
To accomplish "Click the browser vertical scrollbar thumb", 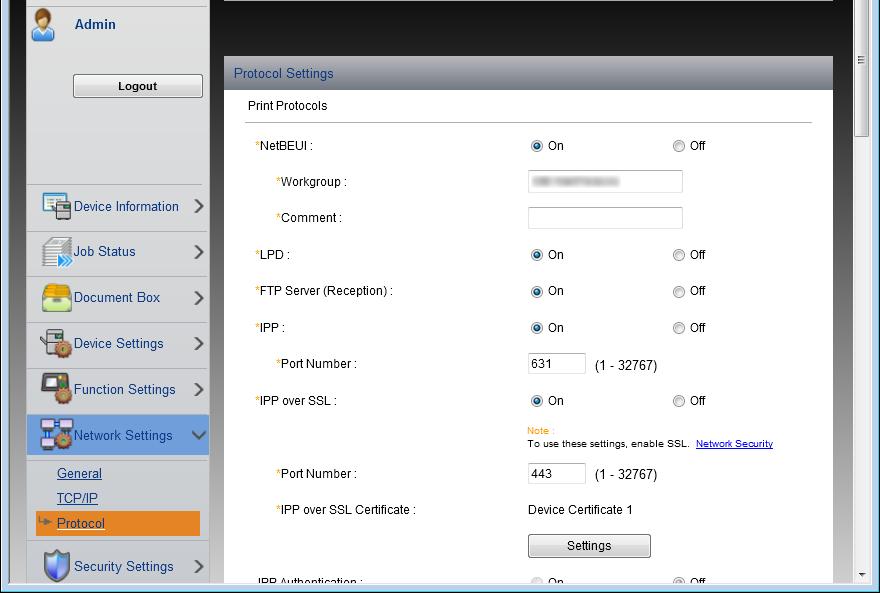I will (x=861, y=68).
